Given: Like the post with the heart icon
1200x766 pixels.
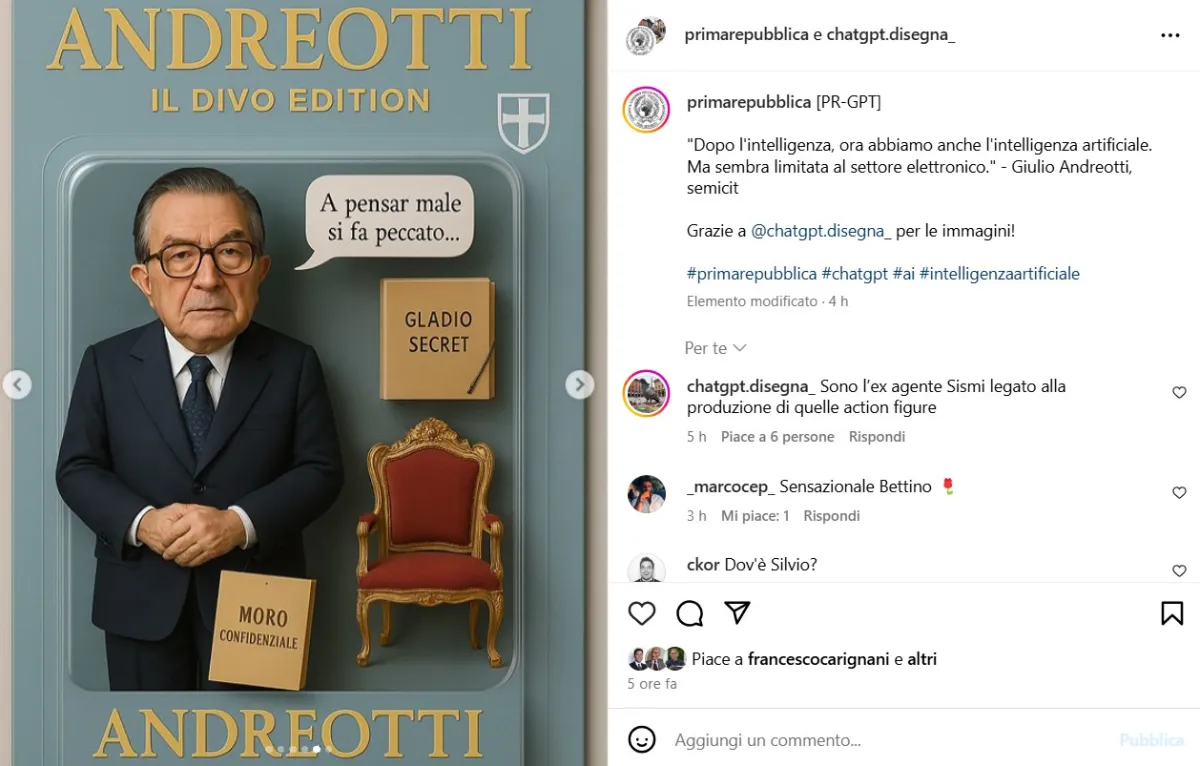Looking at the screenshot, I should [642, 613].
